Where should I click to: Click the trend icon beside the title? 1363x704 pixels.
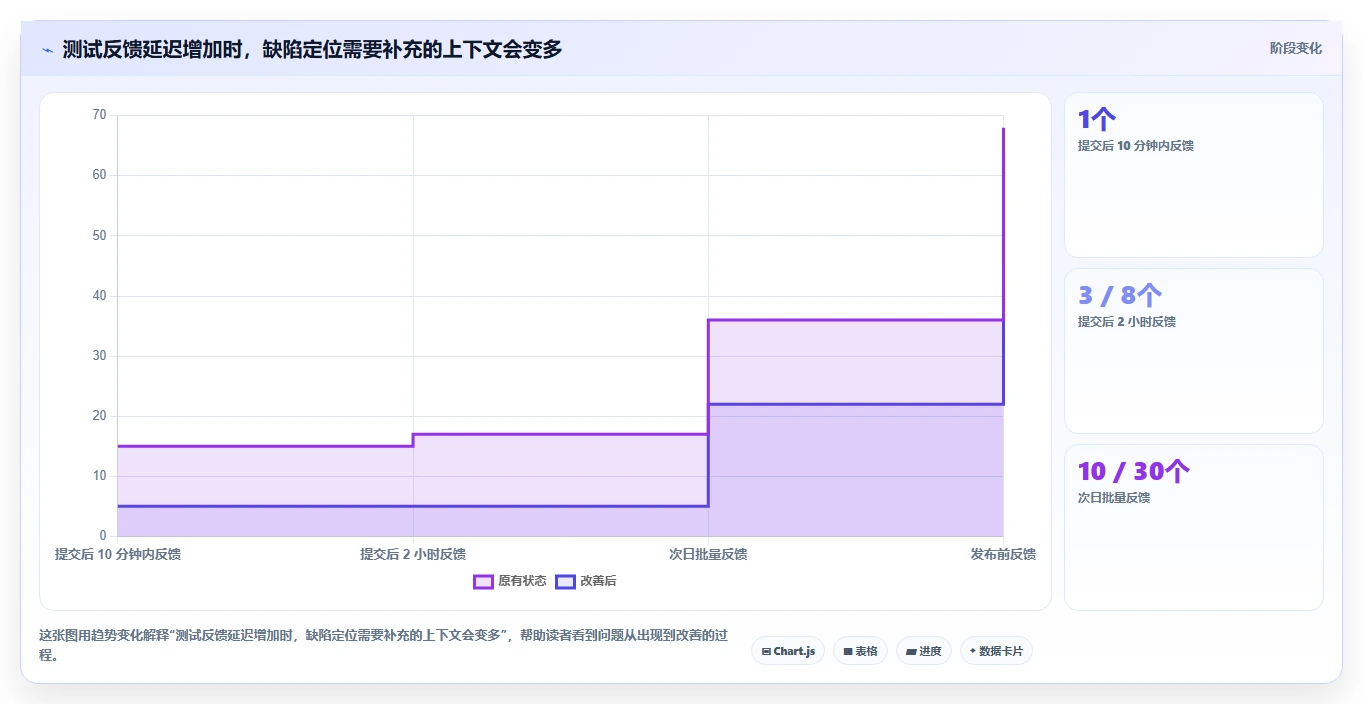tap(47, 49)
